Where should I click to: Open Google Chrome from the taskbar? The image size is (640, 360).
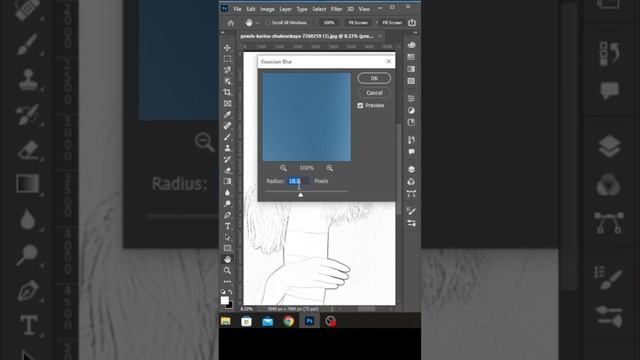289,322
